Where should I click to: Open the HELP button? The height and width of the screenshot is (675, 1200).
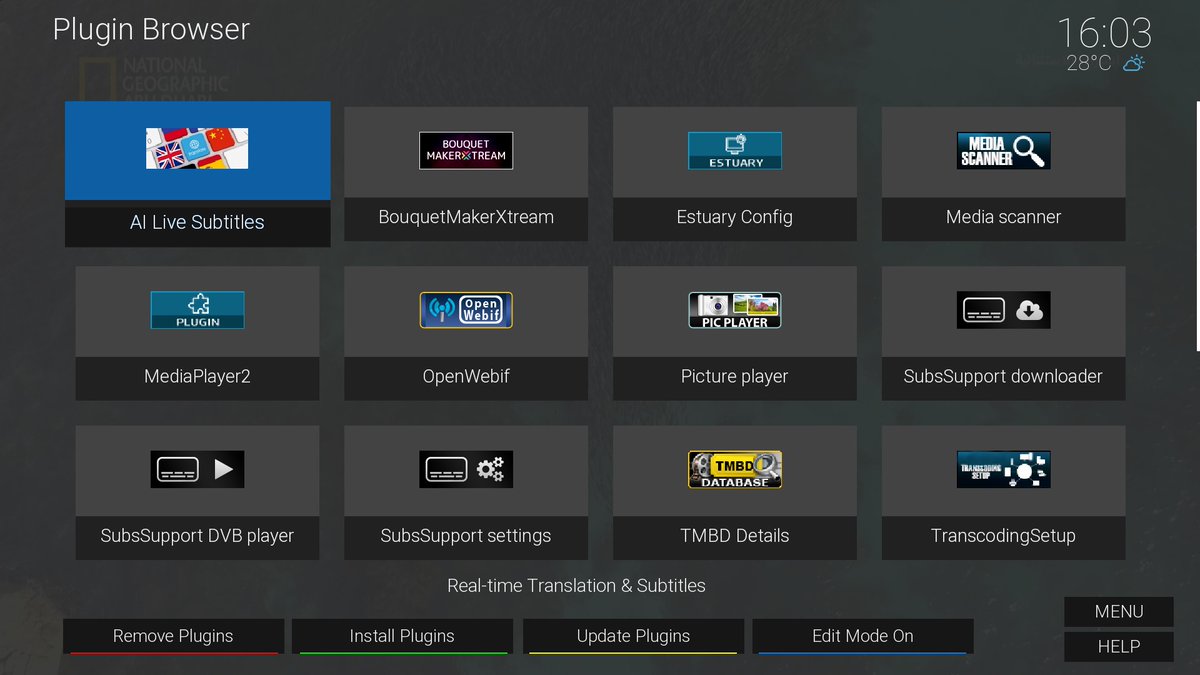point(1119,647)
